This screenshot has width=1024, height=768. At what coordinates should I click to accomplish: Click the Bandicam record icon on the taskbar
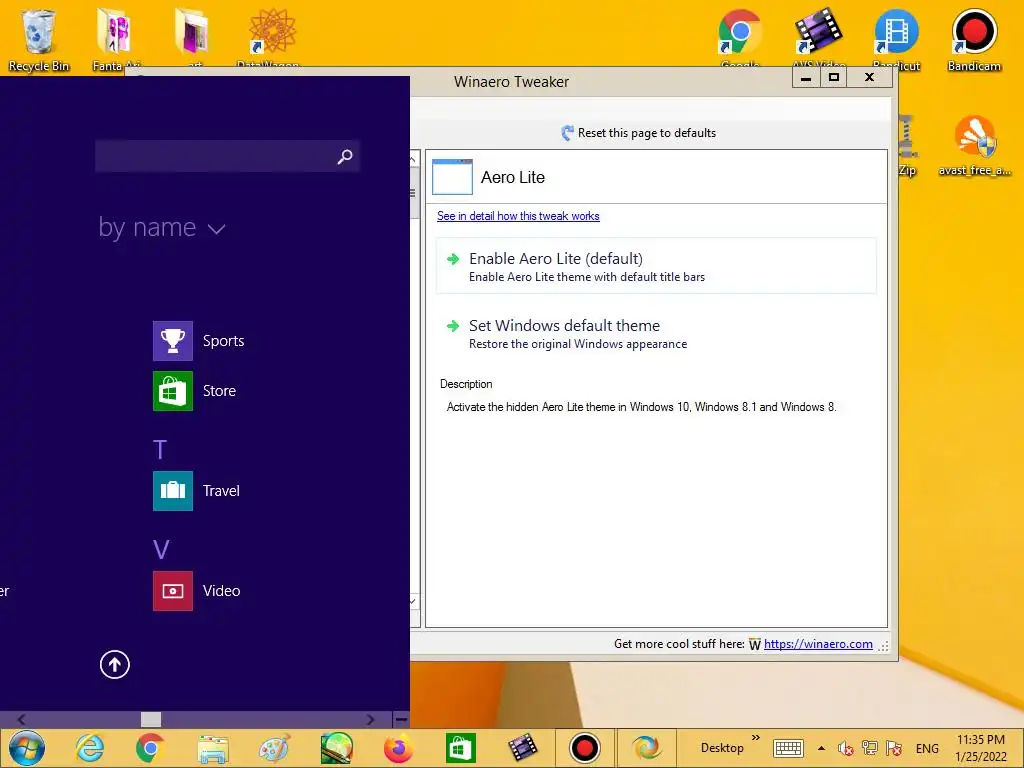point(584,748)
